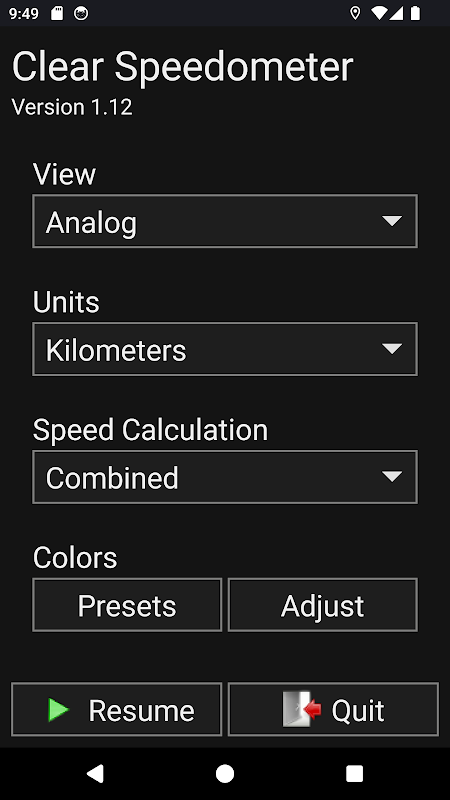Tap the Wi-Fi signal status icon
This screenshot has height=800, width=450.
tap(380, 13)
